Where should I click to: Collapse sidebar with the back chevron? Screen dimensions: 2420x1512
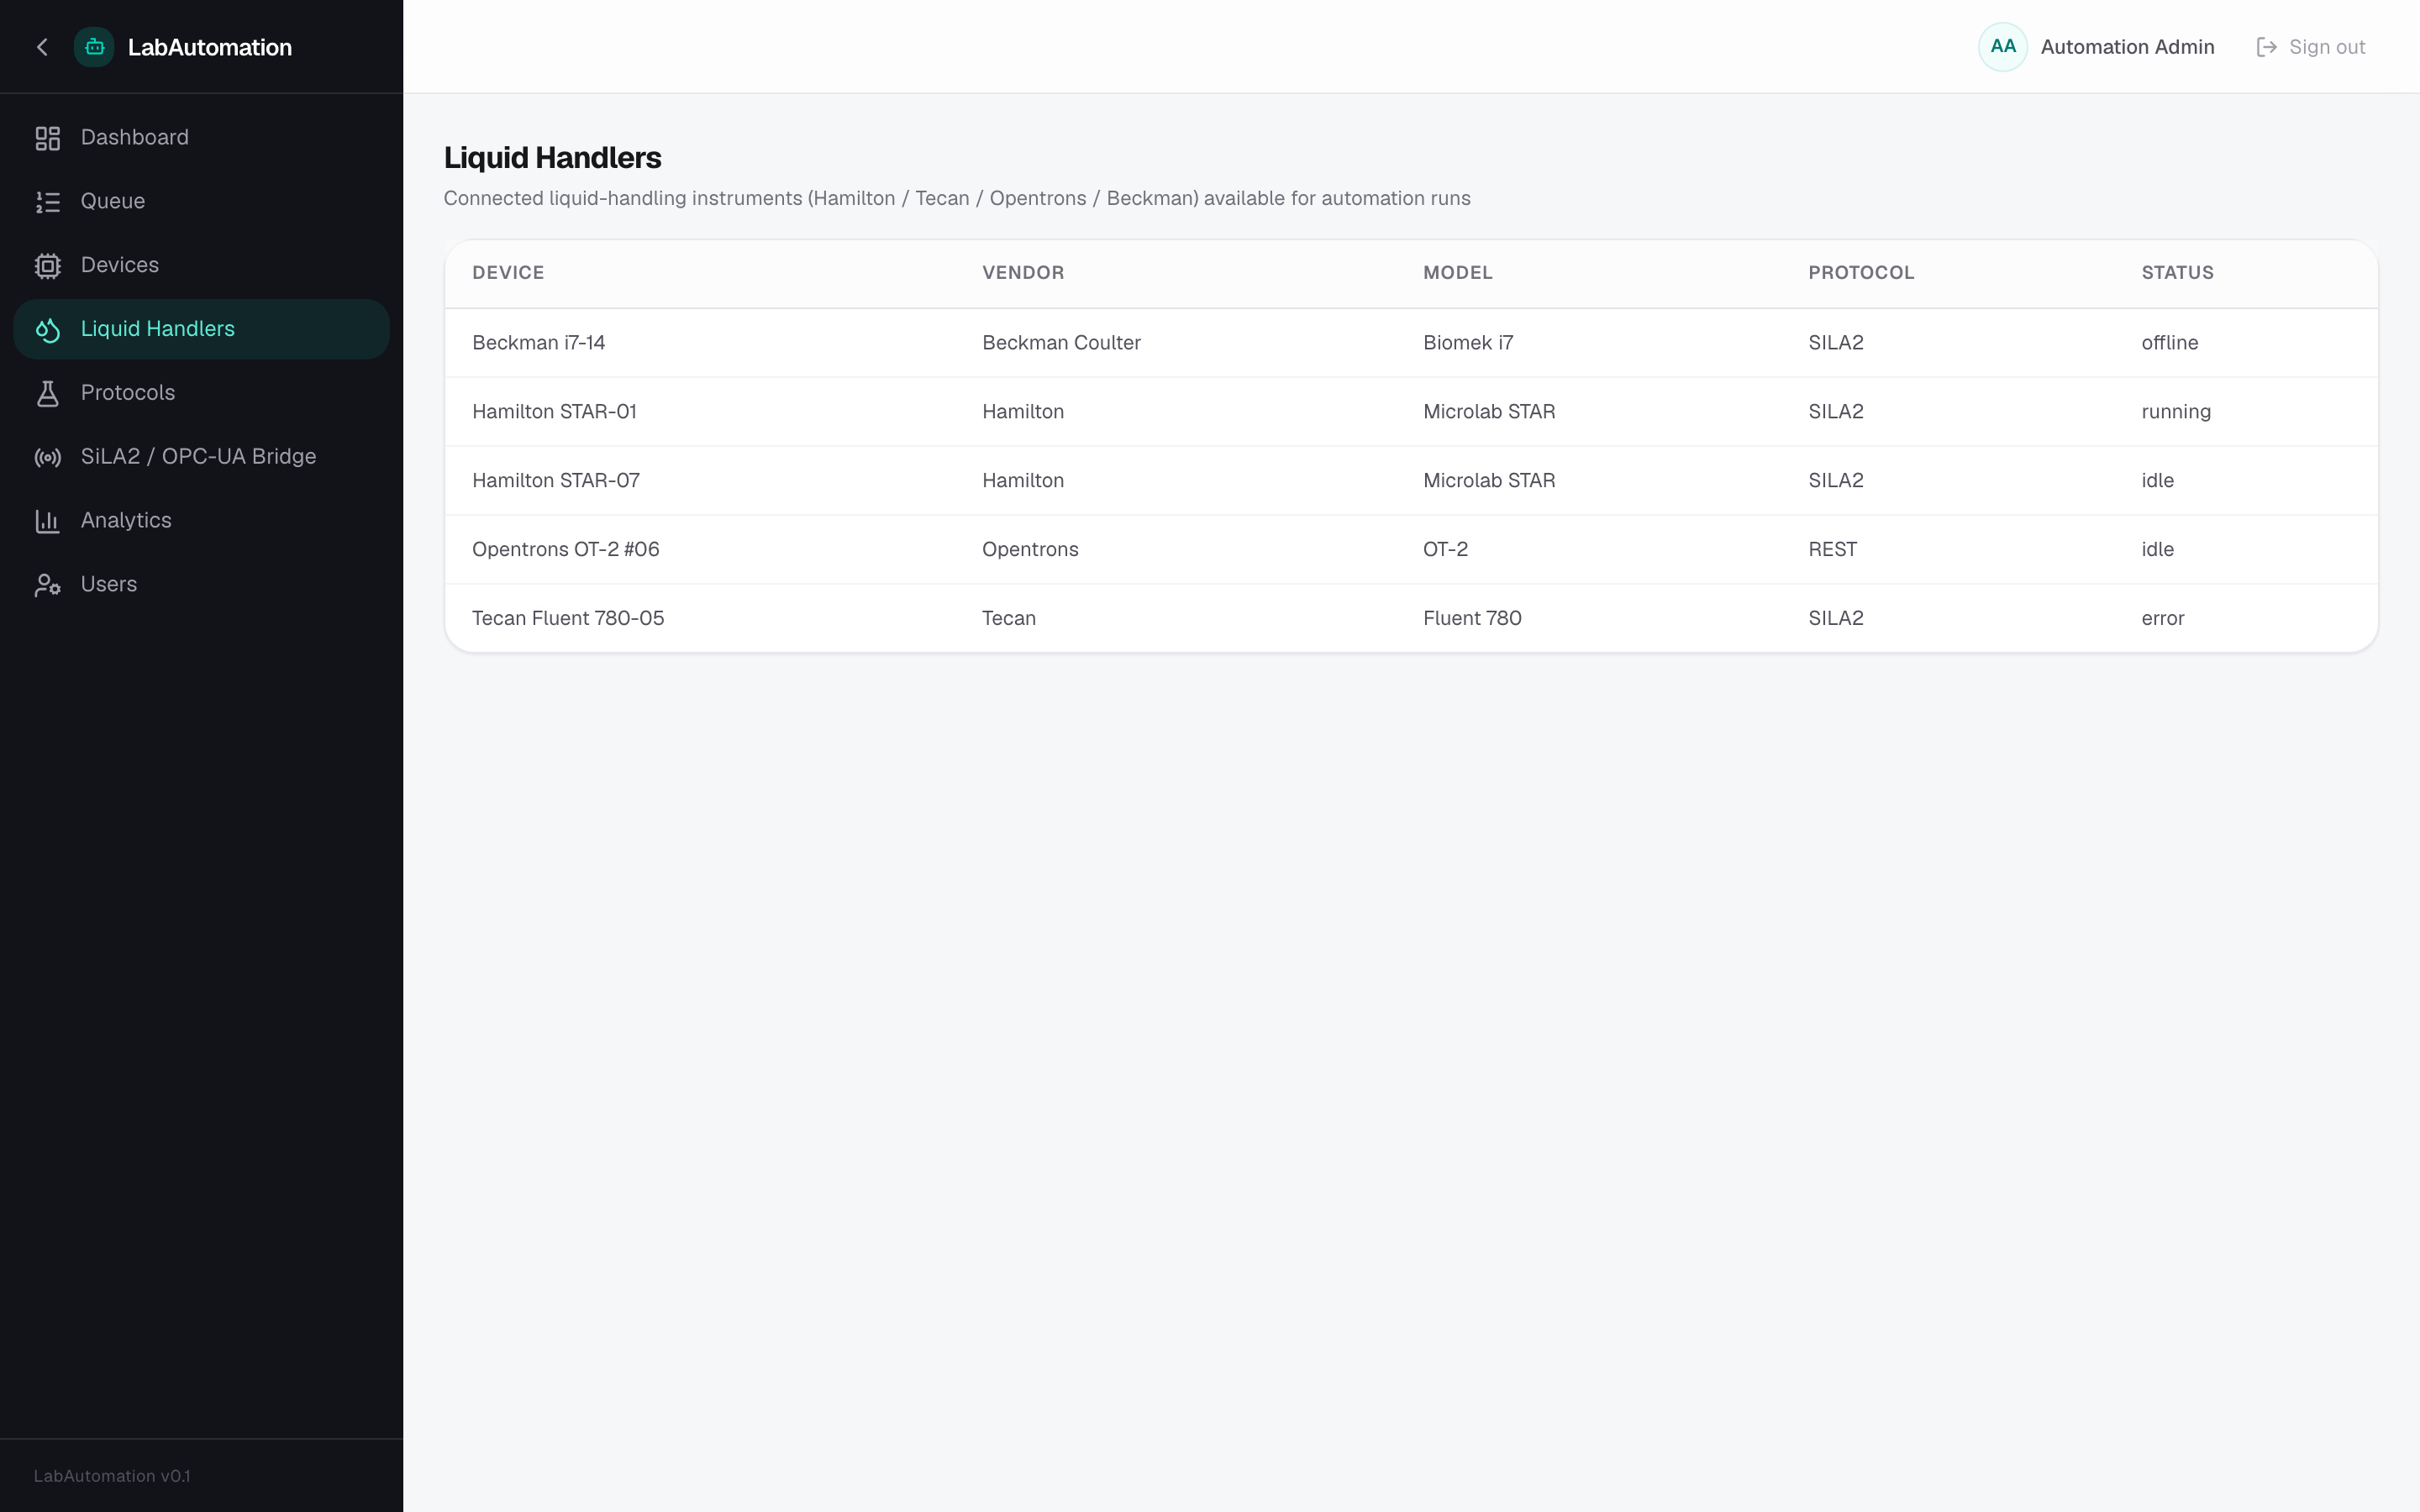click(x=42, y=47)
